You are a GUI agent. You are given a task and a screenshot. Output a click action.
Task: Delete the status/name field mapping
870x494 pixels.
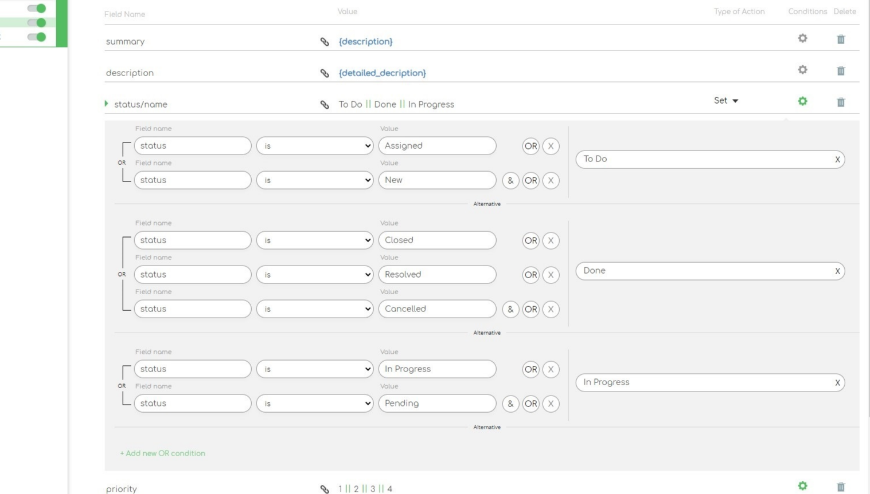[x=840, y=102]
